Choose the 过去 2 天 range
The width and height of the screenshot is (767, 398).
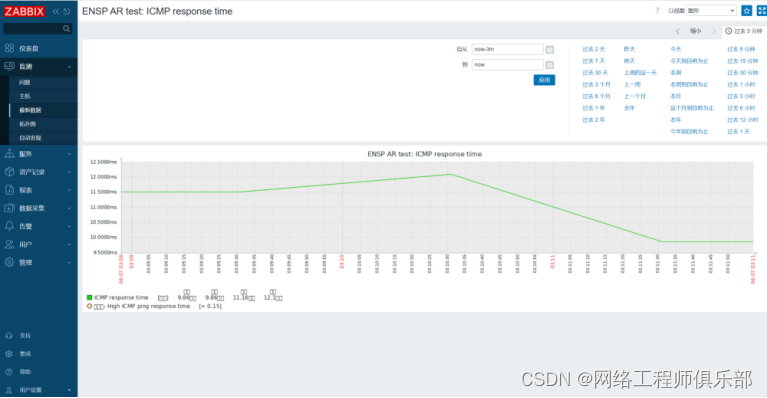point(594,49)
